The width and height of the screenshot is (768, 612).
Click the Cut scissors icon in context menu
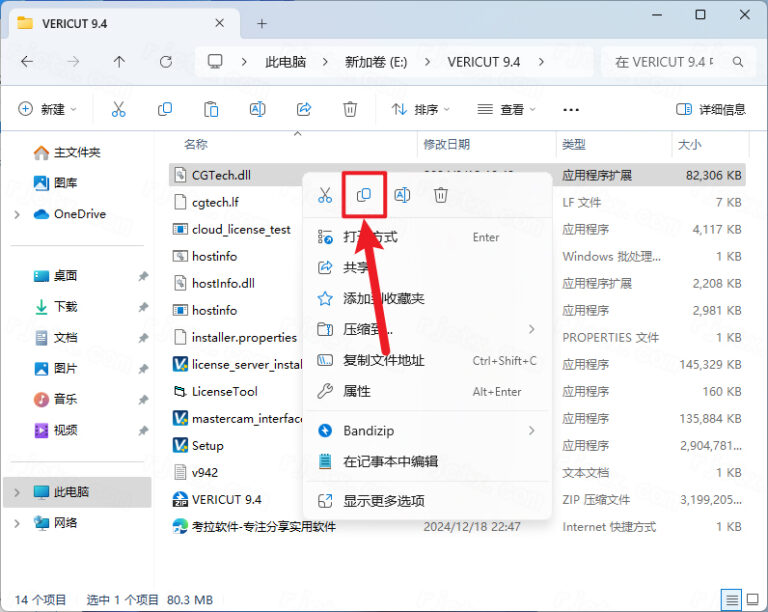tap(325, 195)
